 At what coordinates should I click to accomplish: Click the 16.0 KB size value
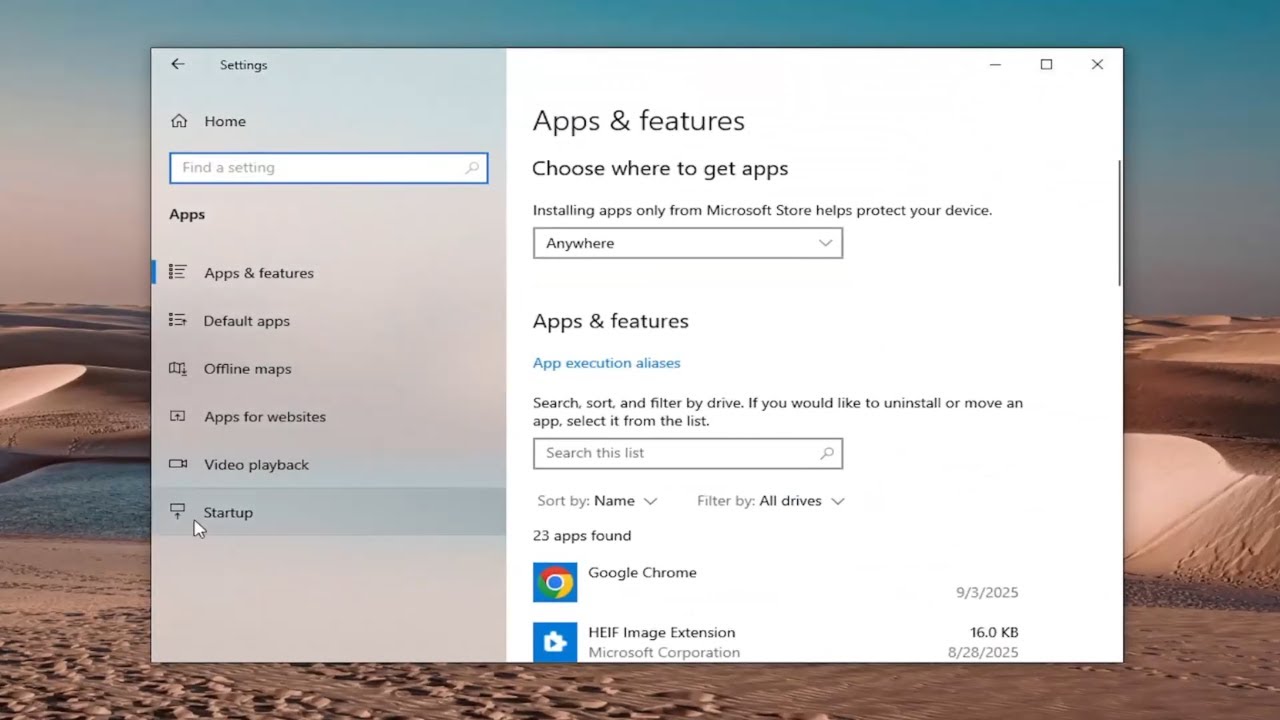994,632
